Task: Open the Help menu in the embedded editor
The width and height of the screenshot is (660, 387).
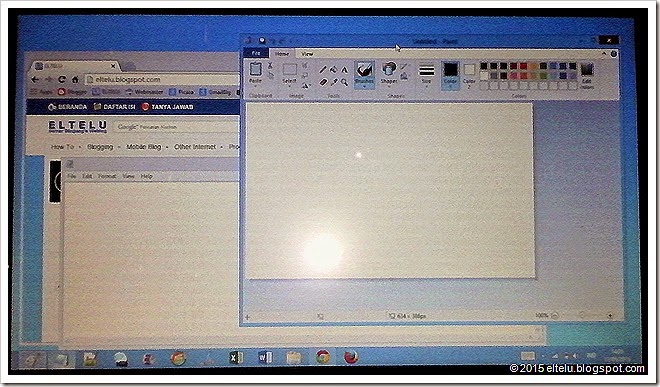Action: point(146,176)
